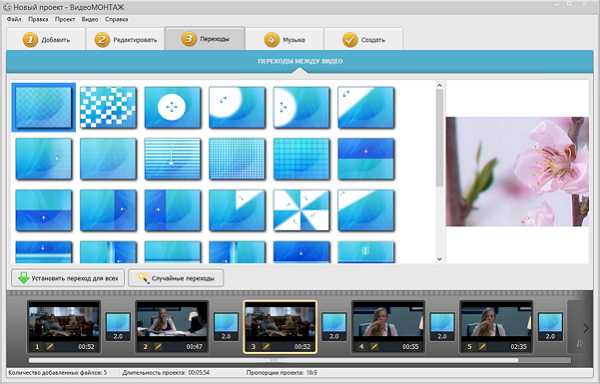600x384 pixels.
Task: Choose the wipe from right side transition
Action: tap(108, 210)
